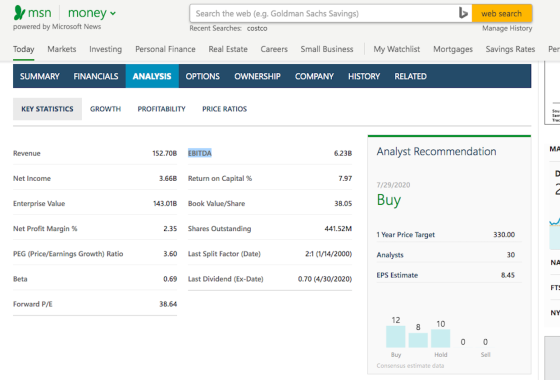Click the recommendation date 7/29/2020
560x380 pixels.
pyautogui.click(x=393, y=185)
